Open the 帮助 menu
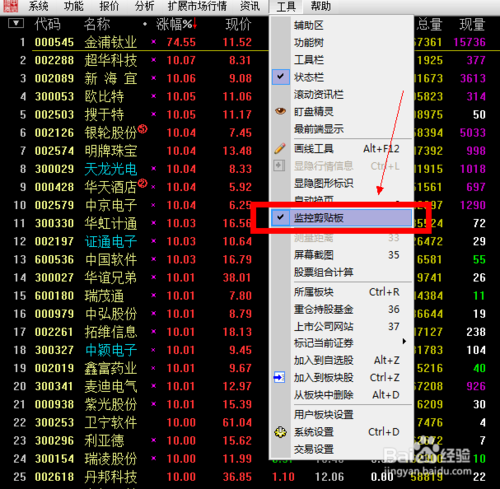 tap(321, 6)
